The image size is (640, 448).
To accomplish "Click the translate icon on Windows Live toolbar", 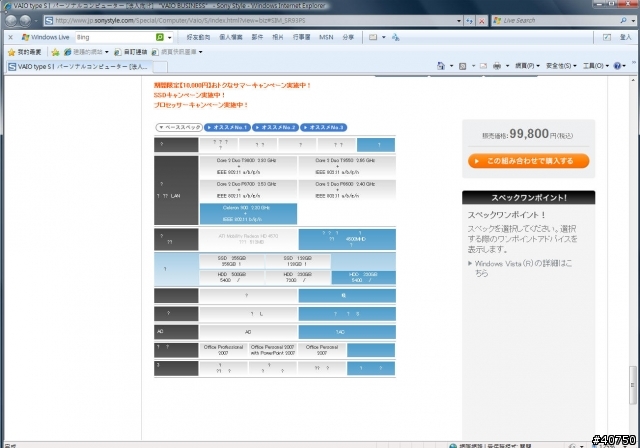I will click(x=396, y=38).
